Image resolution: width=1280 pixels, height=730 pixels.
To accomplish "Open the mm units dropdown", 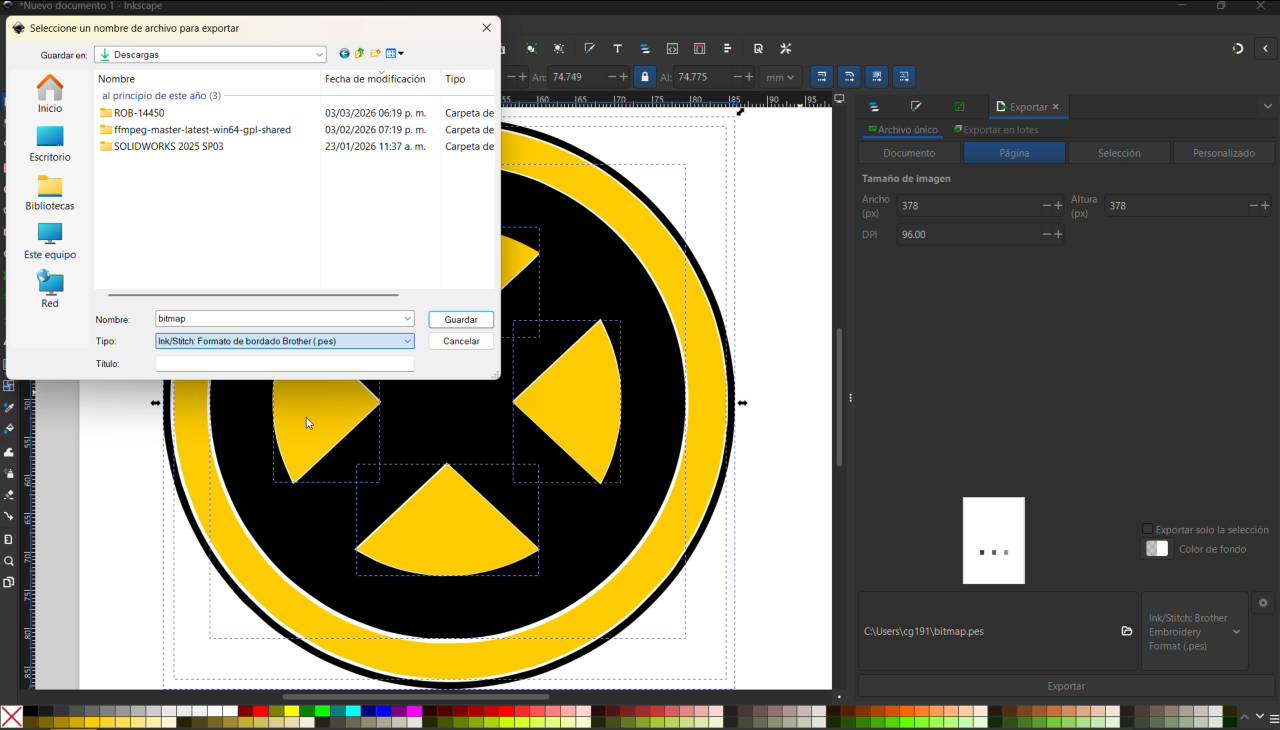I will click(779, 77).
